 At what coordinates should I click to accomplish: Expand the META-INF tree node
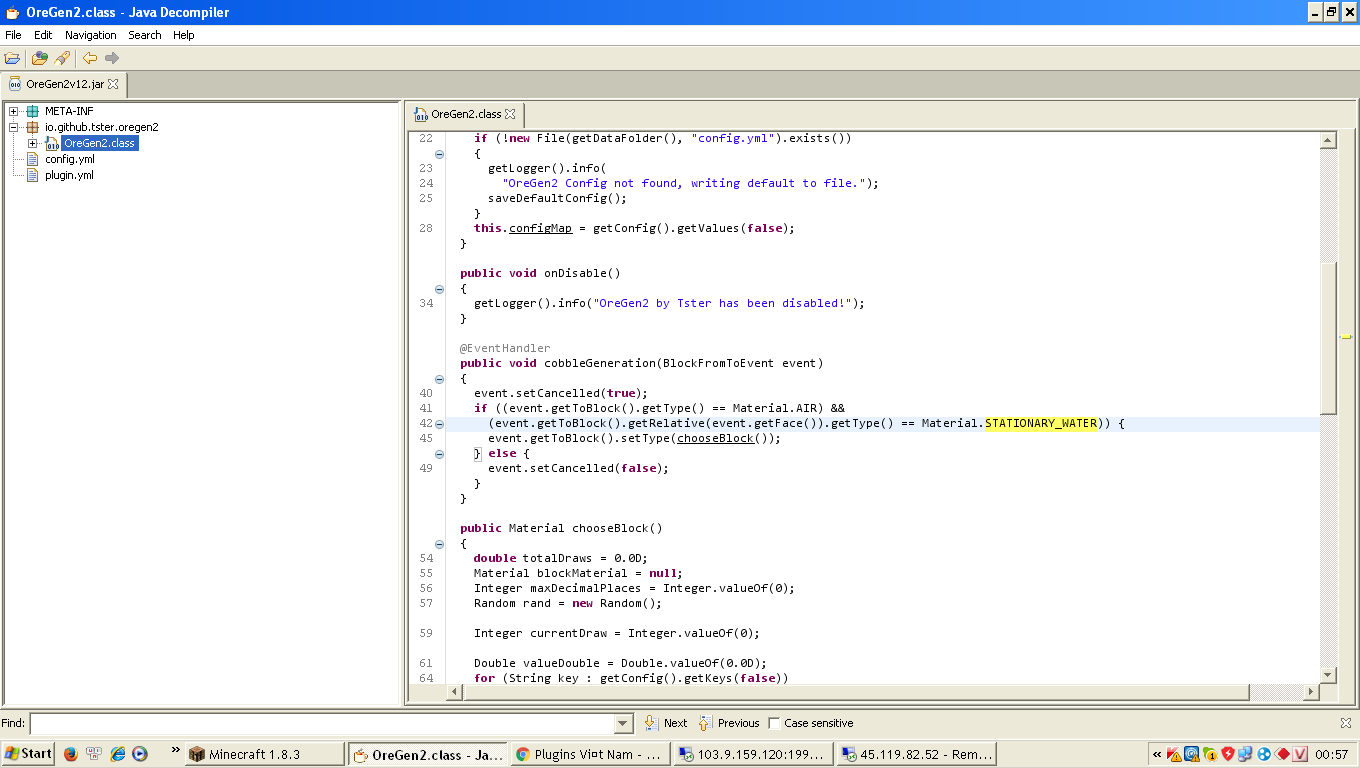pos(14,111)
